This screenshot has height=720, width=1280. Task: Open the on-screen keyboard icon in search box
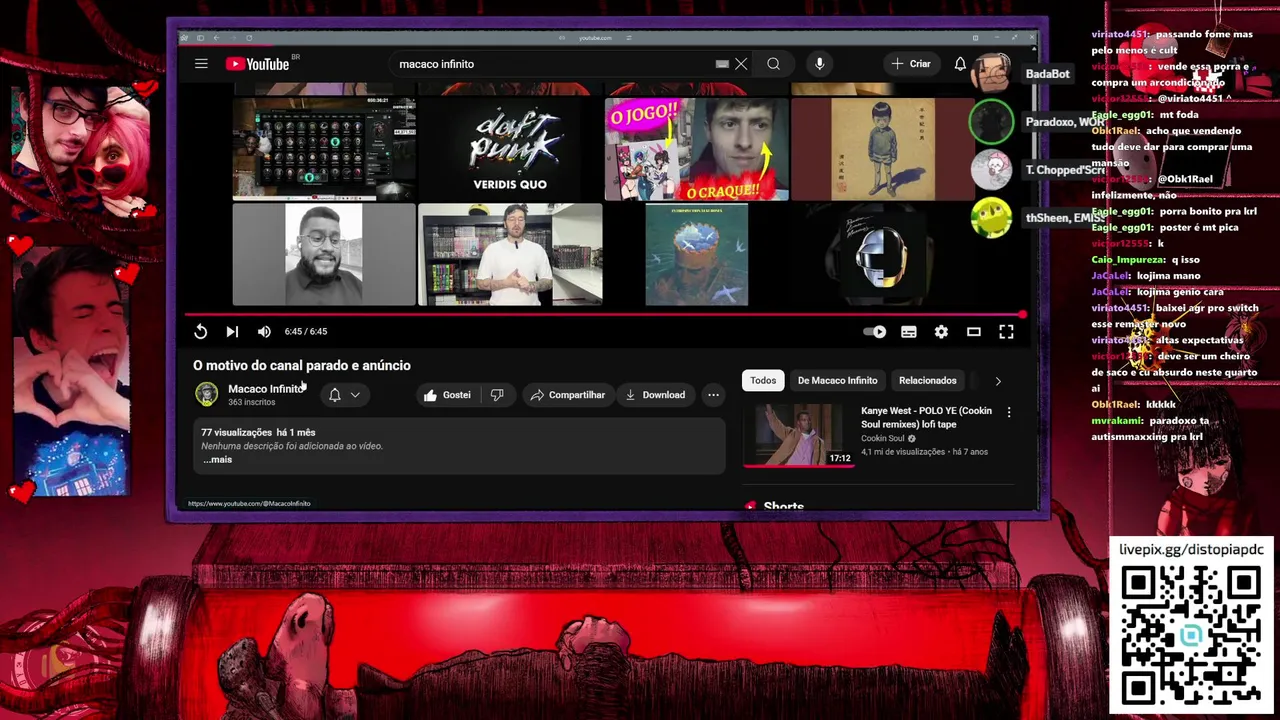[x=722, y=64]
